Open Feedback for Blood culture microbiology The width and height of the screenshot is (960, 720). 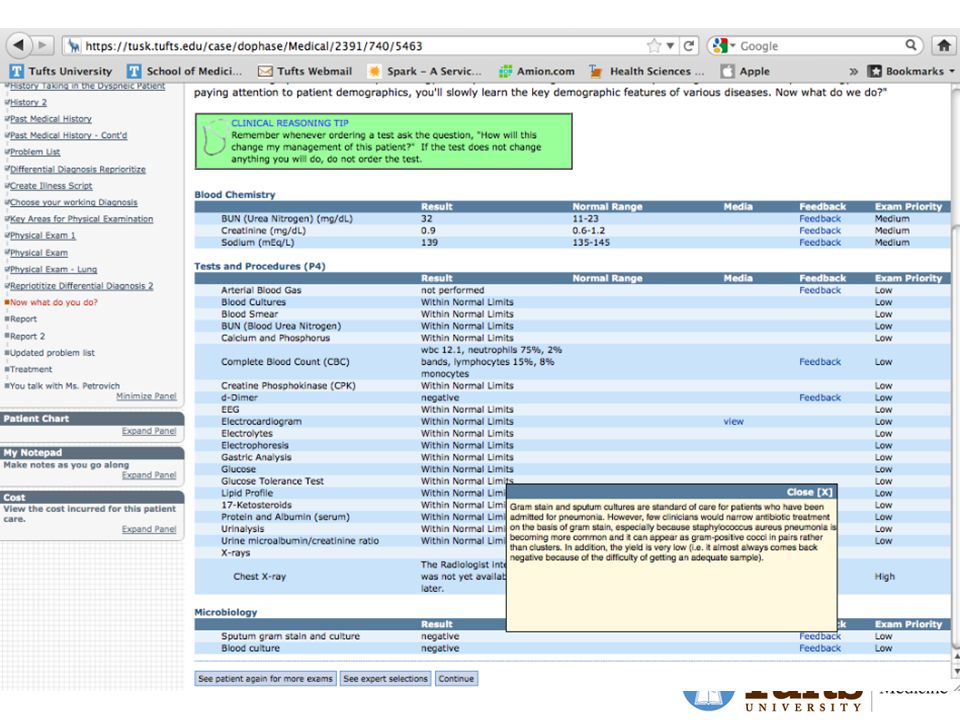[820, 648]
